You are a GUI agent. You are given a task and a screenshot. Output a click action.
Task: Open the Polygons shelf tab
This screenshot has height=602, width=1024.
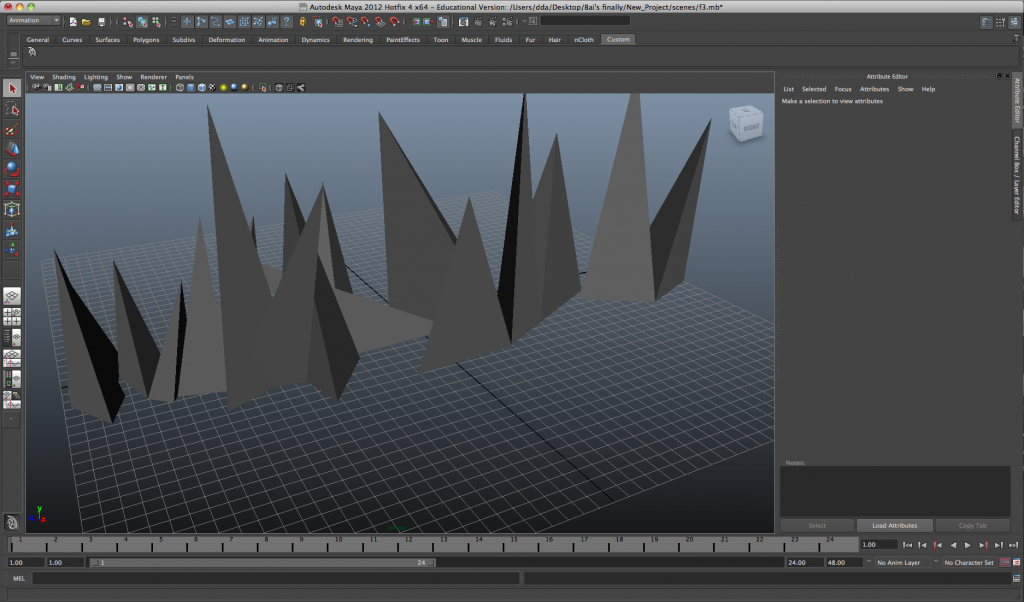click(146, 40)
